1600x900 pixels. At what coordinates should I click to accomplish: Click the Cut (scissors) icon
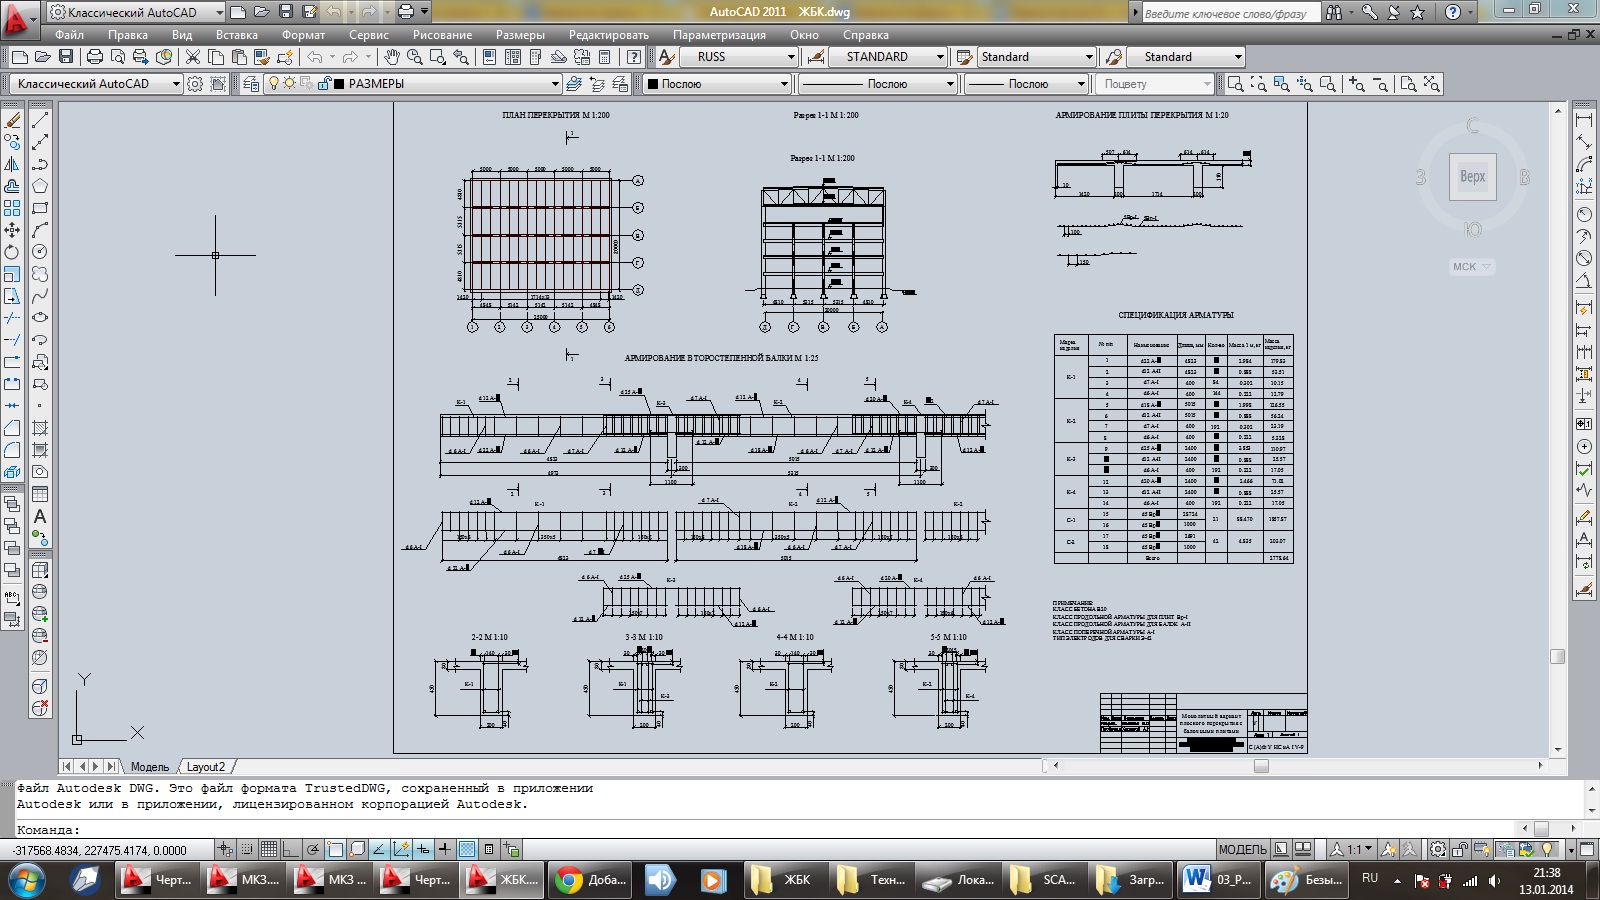pos(193,57)
